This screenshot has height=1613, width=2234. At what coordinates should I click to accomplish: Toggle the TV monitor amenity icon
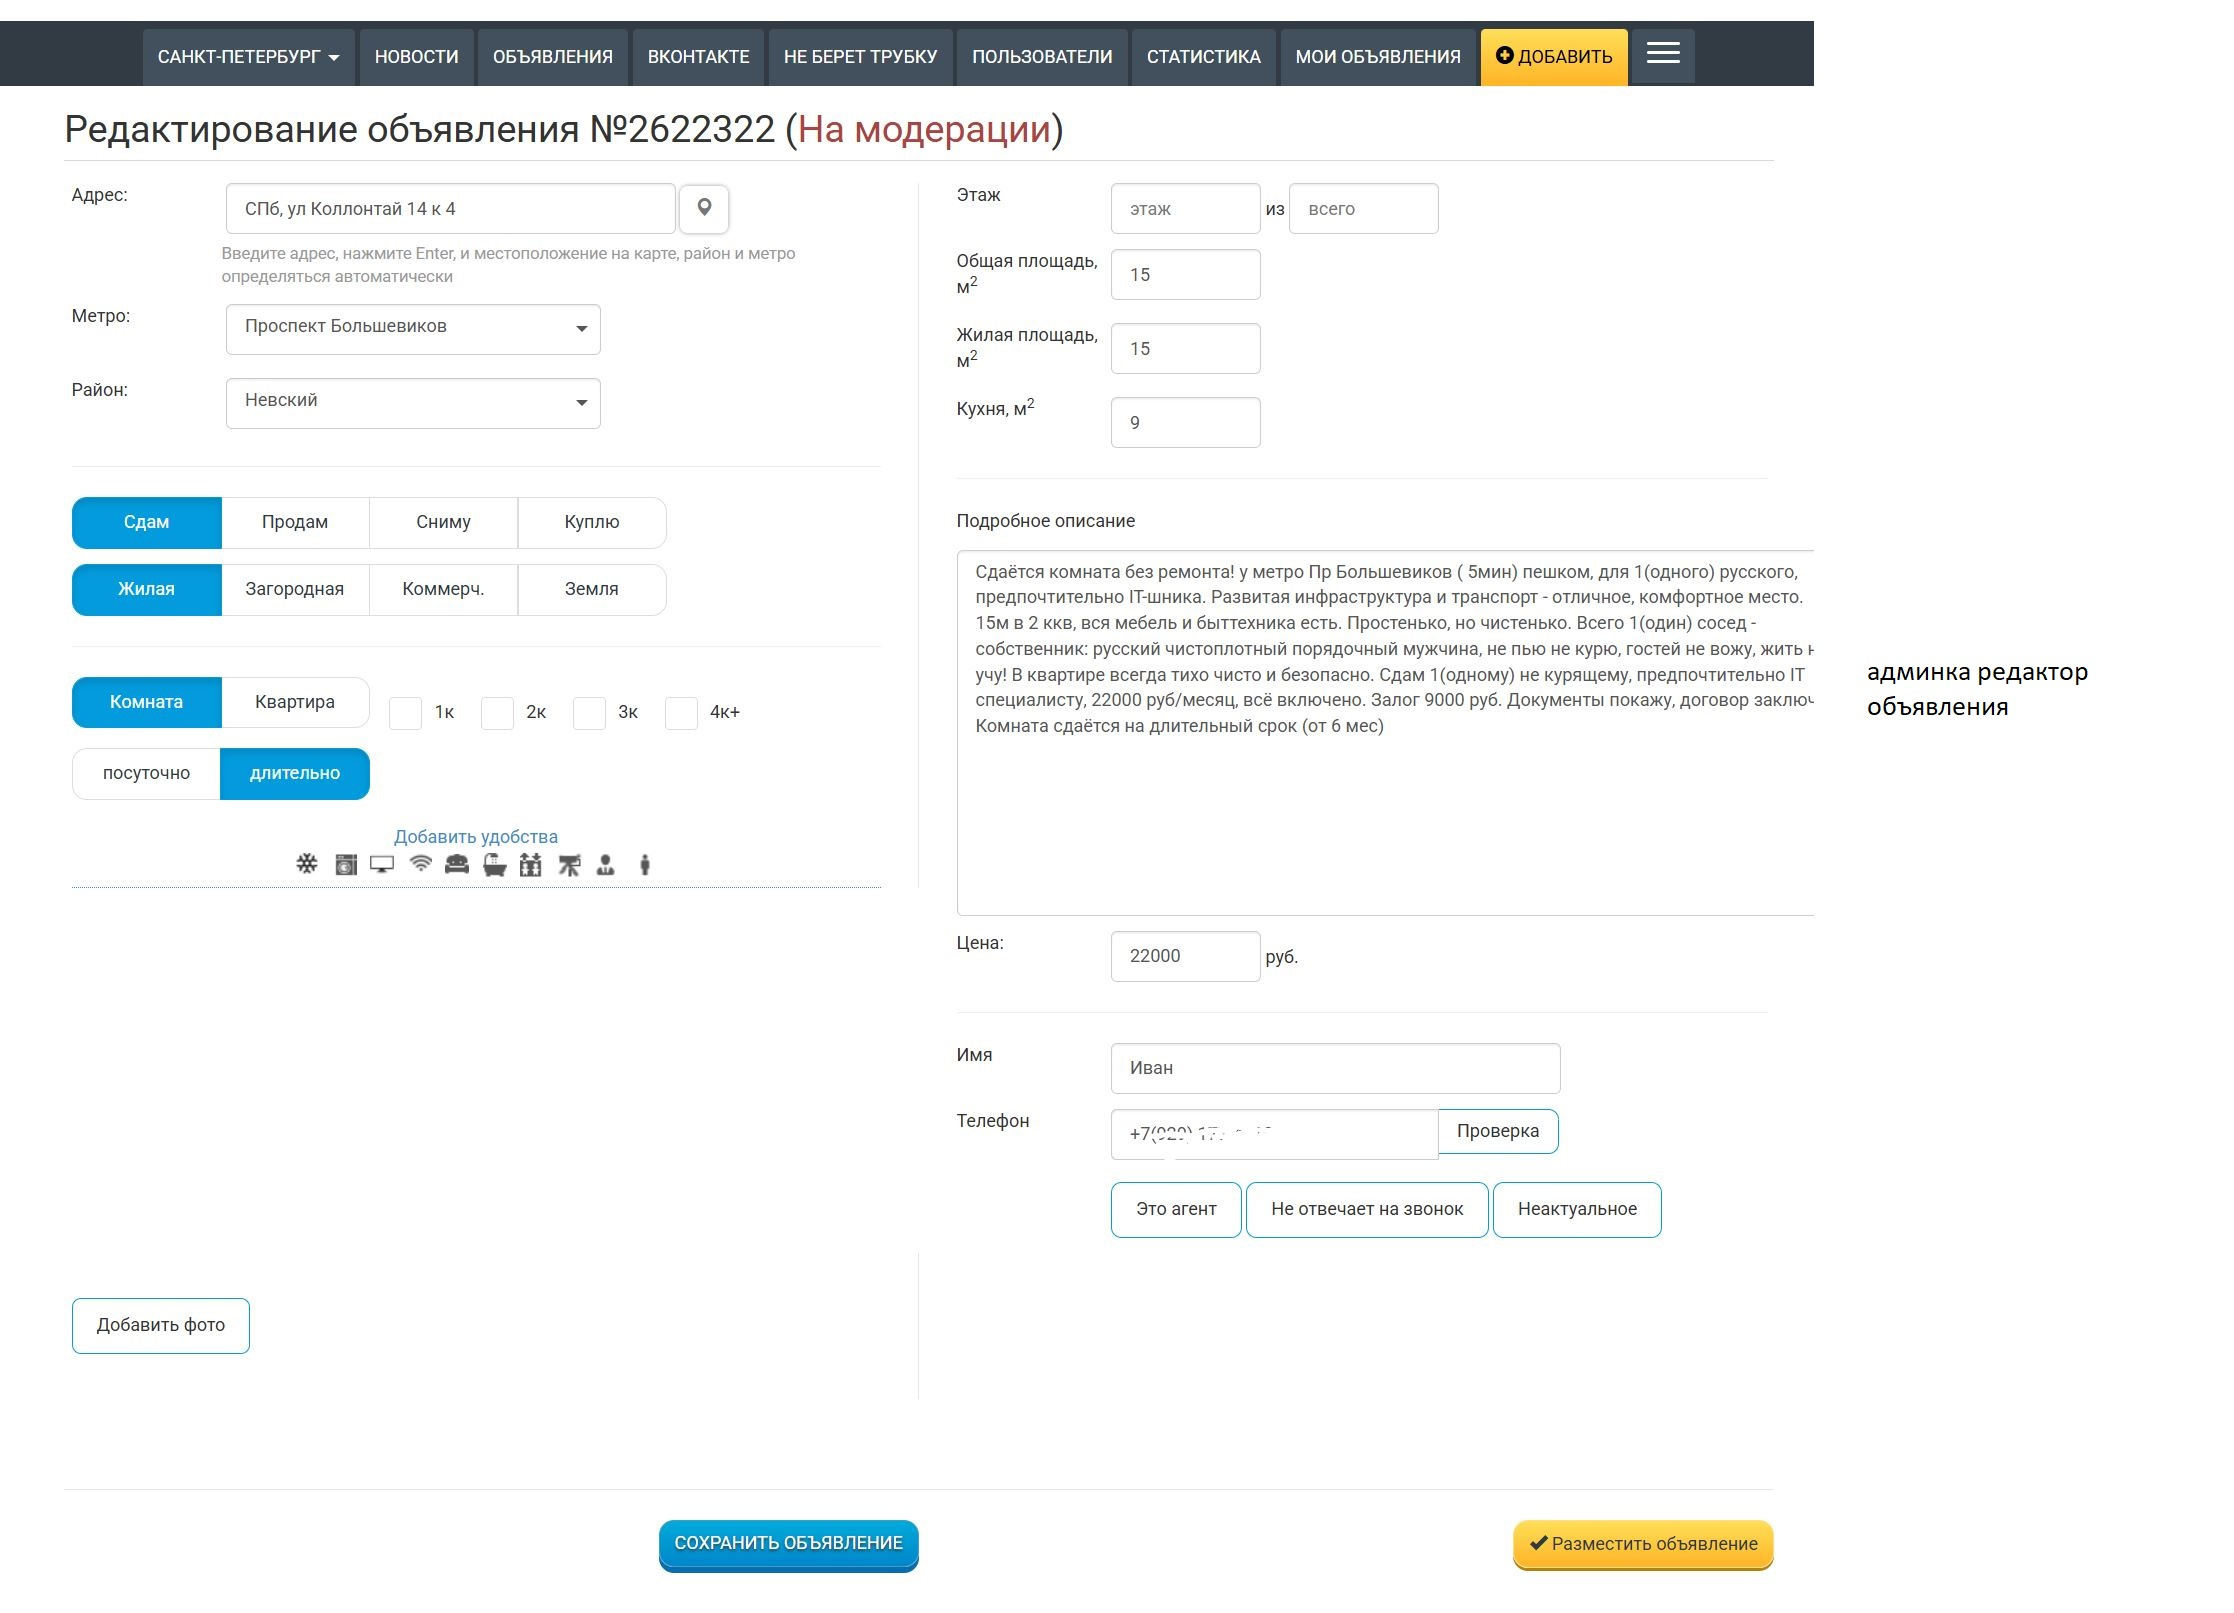tap(382, 865)
